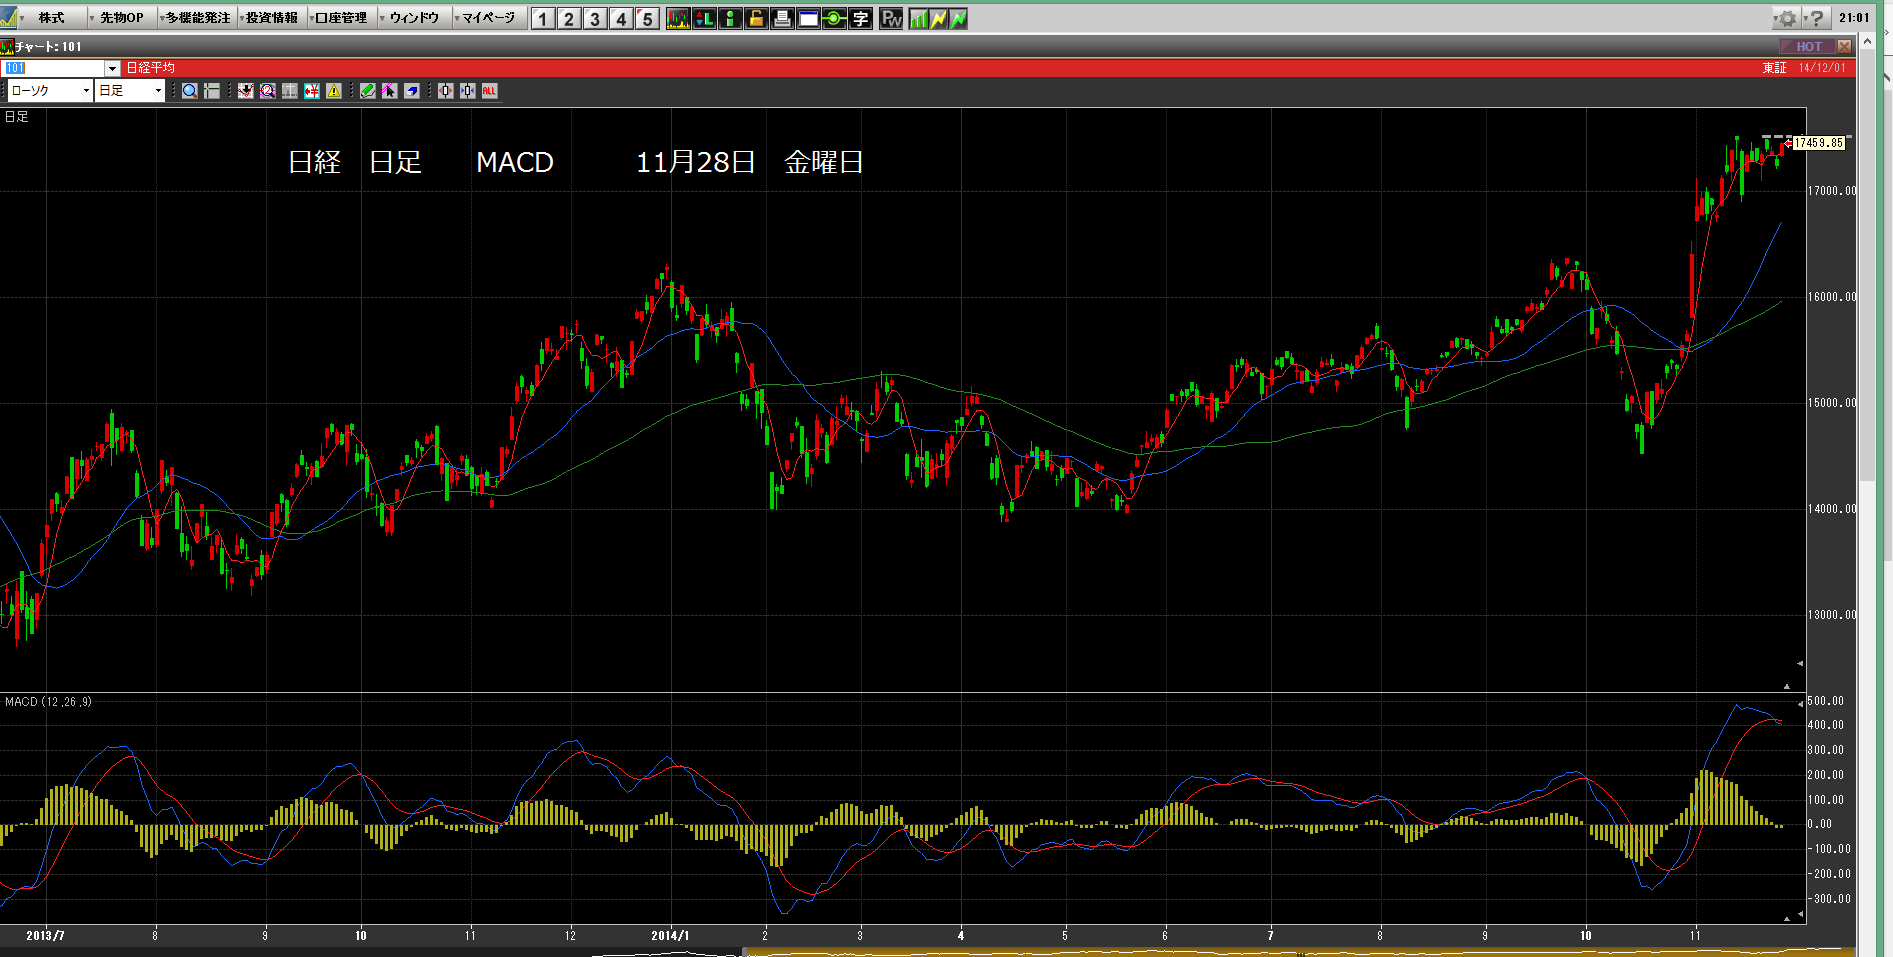This screenshot has height=957, width=1893.
Task: Click the 2014/1 date axis label
Action: click(670, 936)
